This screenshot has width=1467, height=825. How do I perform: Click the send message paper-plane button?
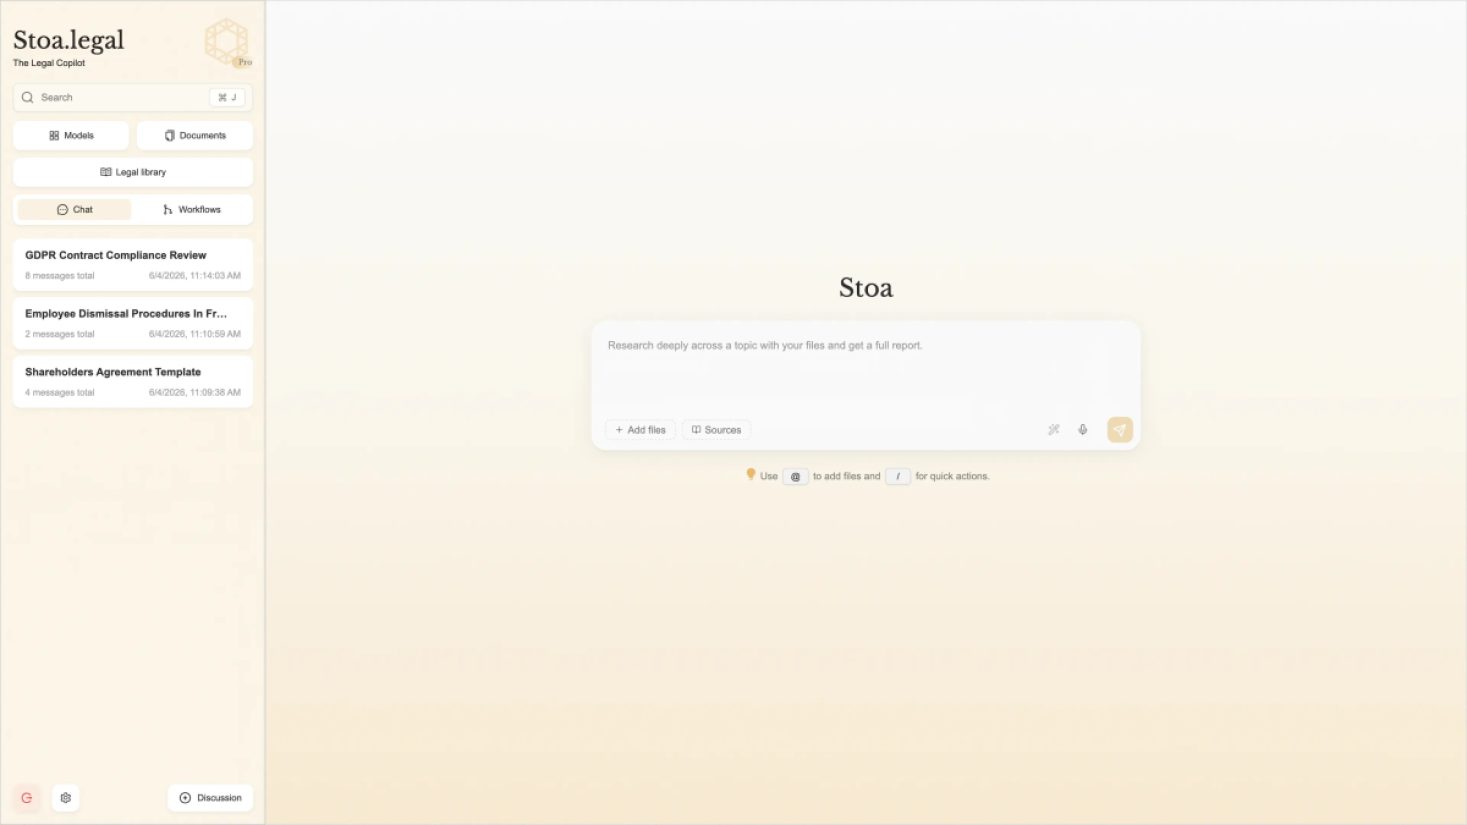pos(1120,430)
